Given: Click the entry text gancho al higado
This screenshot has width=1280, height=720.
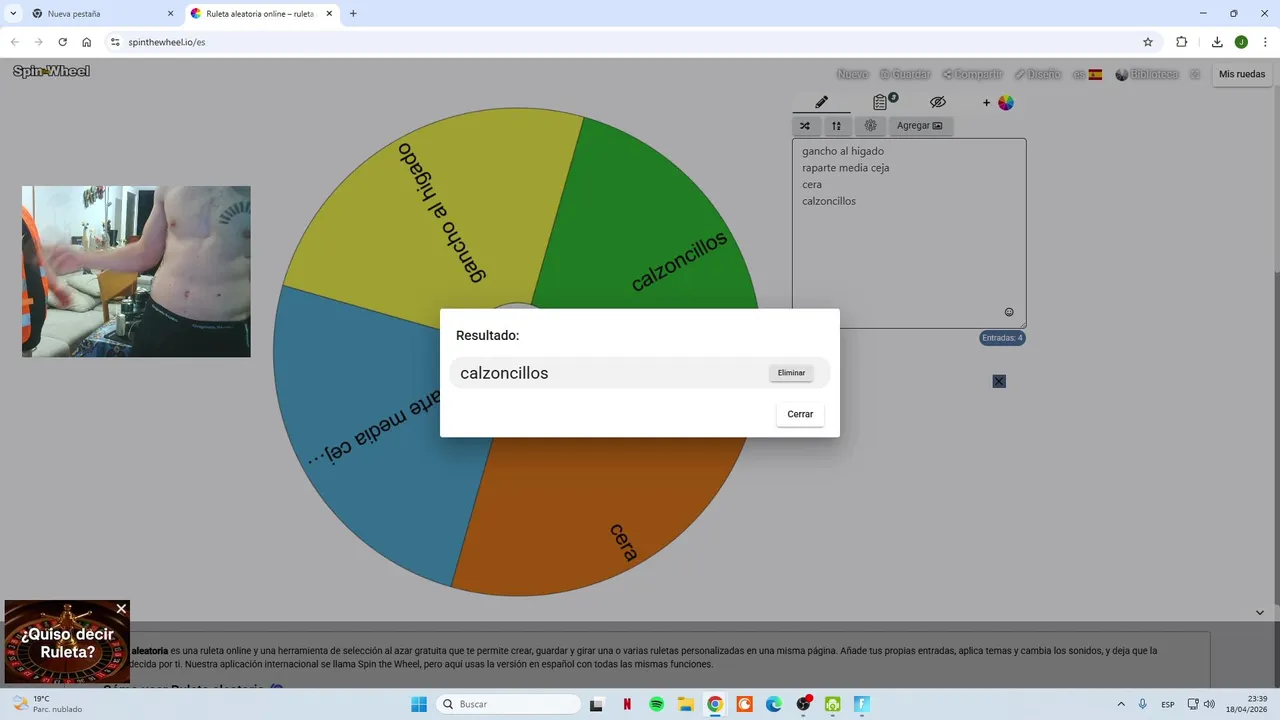Looking at the screenshot, I should pos(843,151).
